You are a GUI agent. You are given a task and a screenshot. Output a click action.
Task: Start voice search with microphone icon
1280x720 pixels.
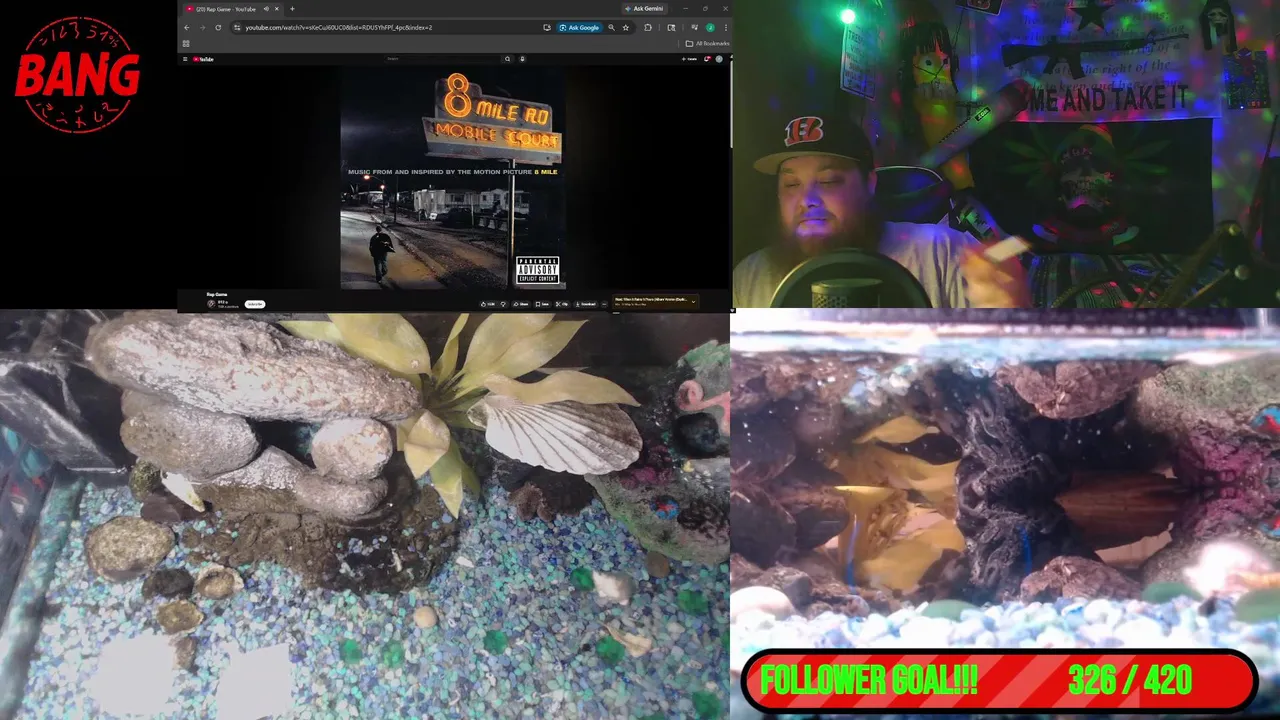[522, 59]
